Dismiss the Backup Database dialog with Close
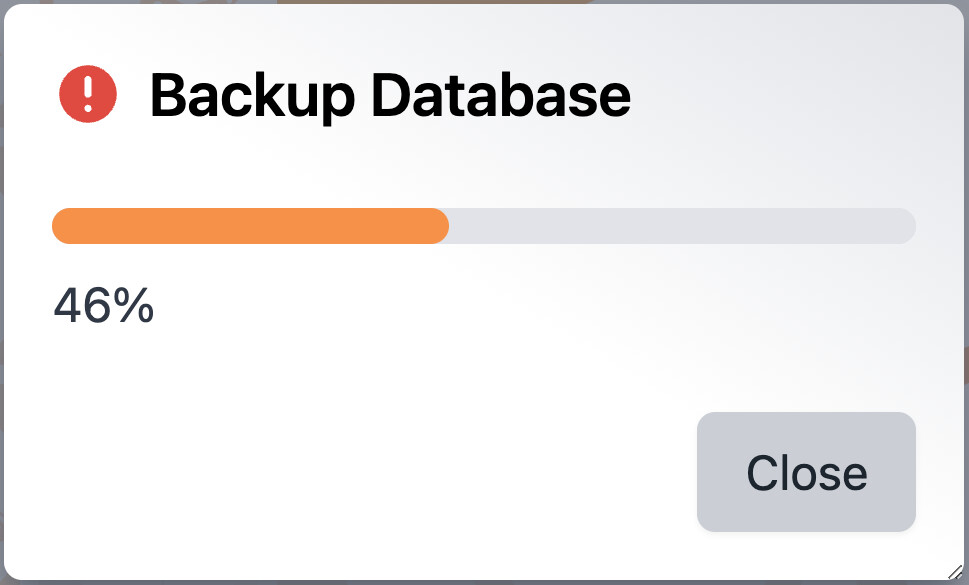The width and height of the screenshot is (969, 585). (x=806, y=472)
